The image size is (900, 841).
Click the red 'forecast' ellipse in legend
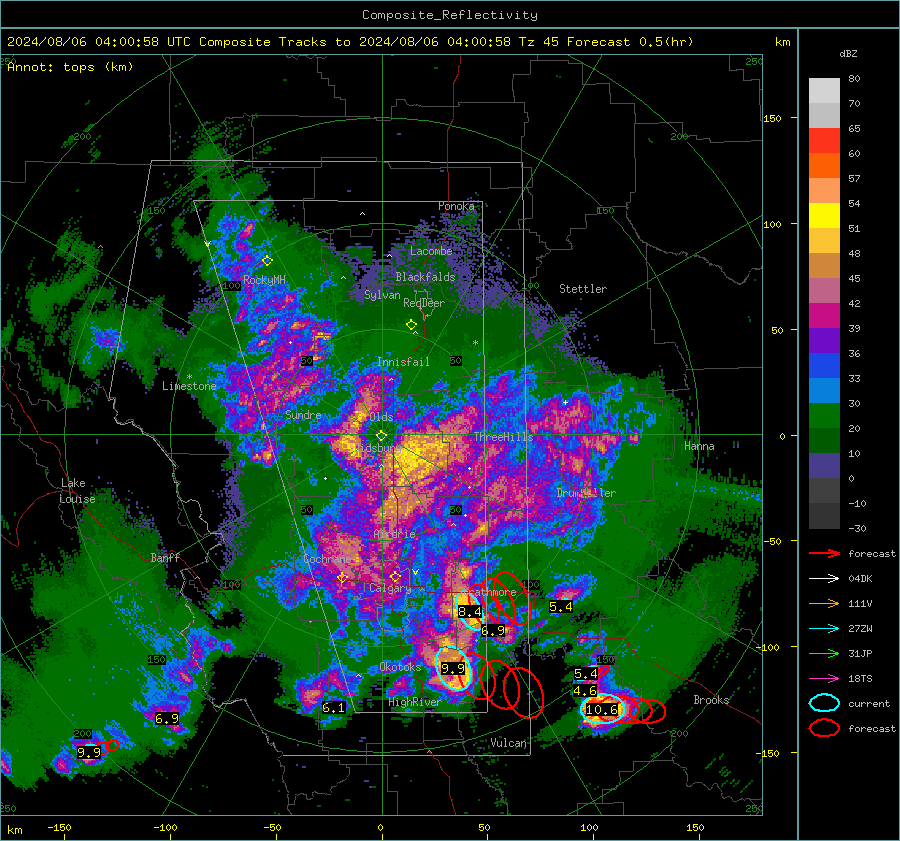click(824, 728)
